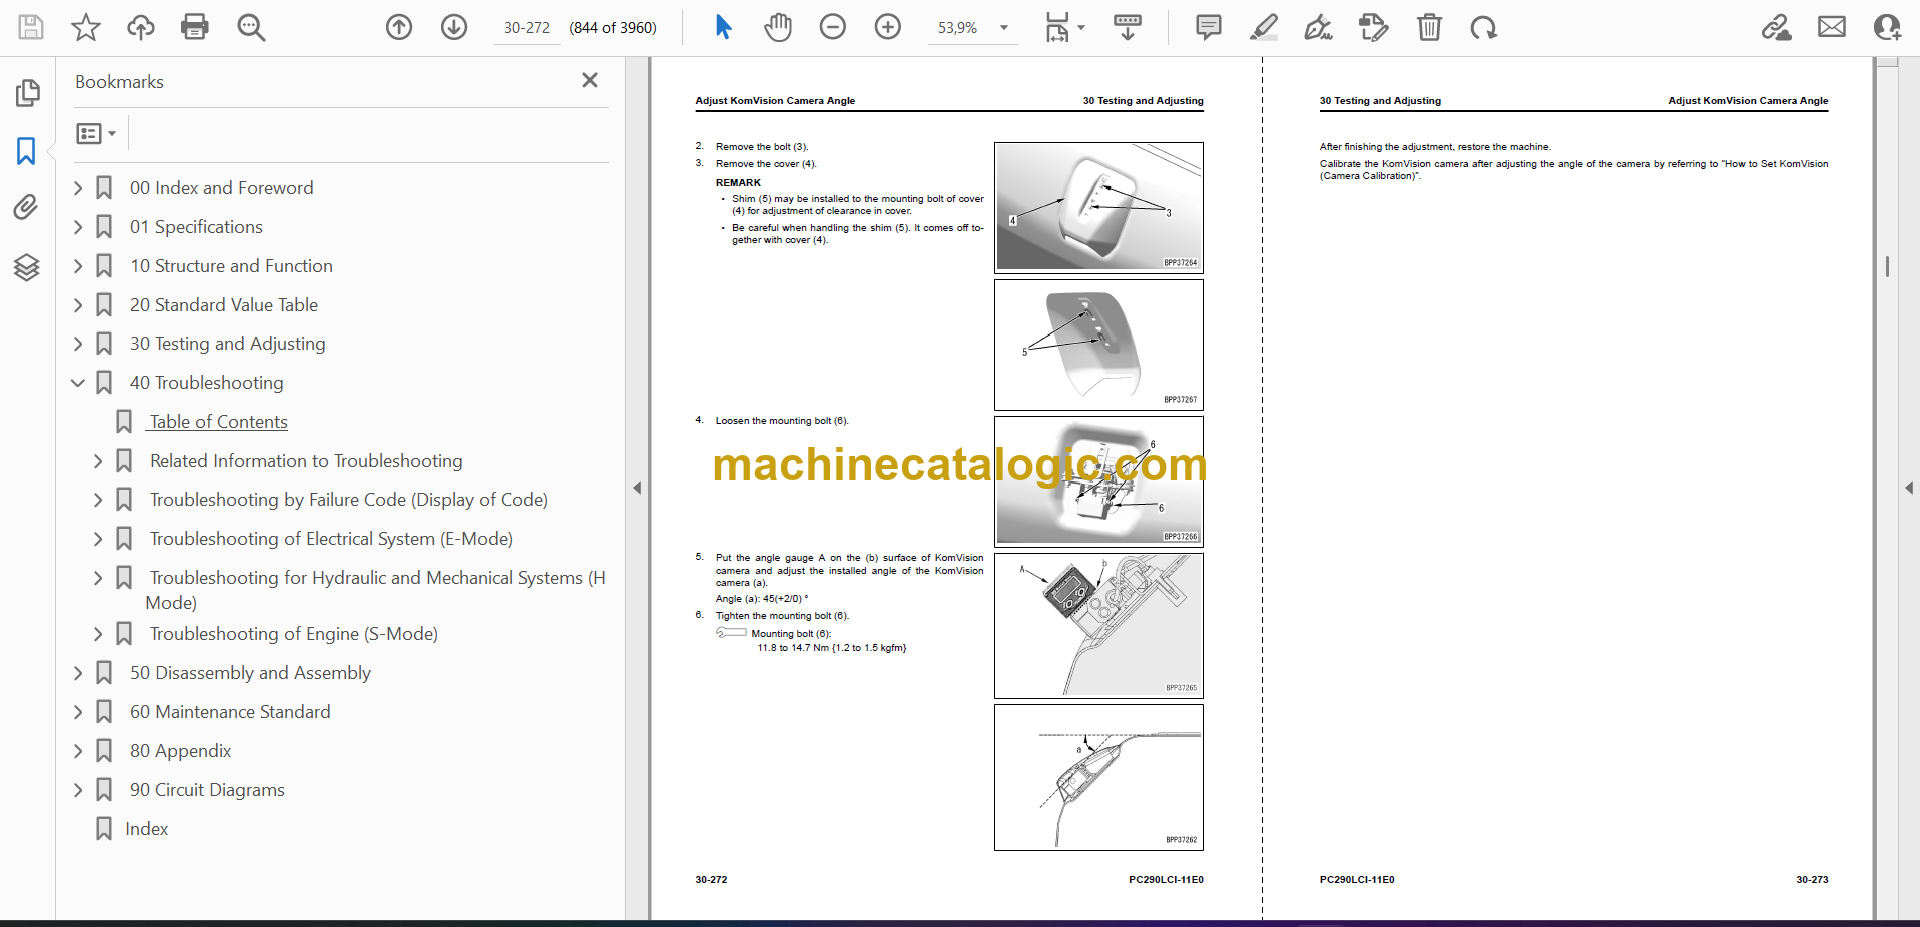Click the vertical scrollbar thumb
The width and height of the screenshot is (1920, 927).
pyautogui.click(x=1887, y=266)
